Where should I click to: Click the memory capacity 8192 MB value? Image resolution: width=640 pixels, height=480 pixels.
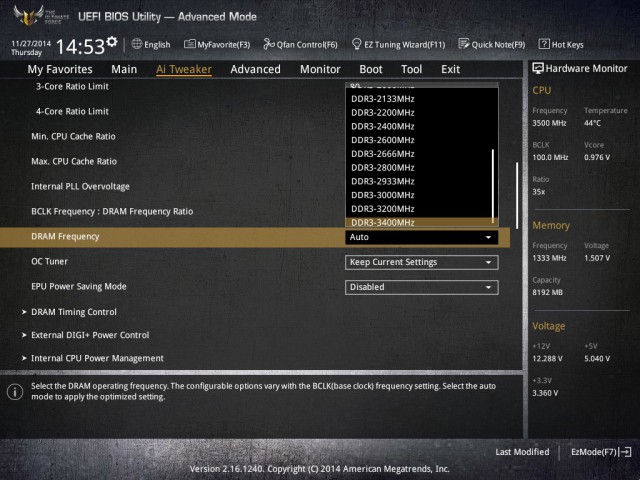[547, 292]
